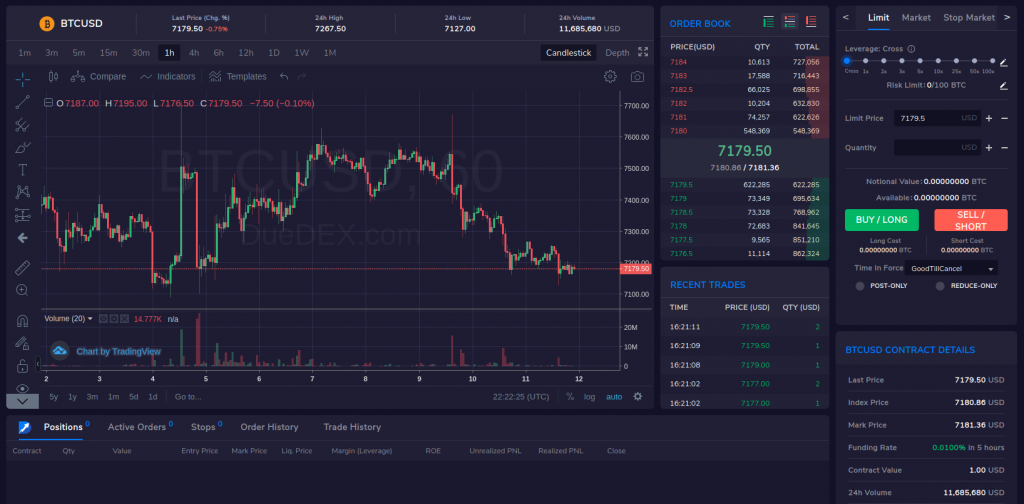Select the ruler measure tool
This screenshot has width=1024, height=504.
coord(22,268)
